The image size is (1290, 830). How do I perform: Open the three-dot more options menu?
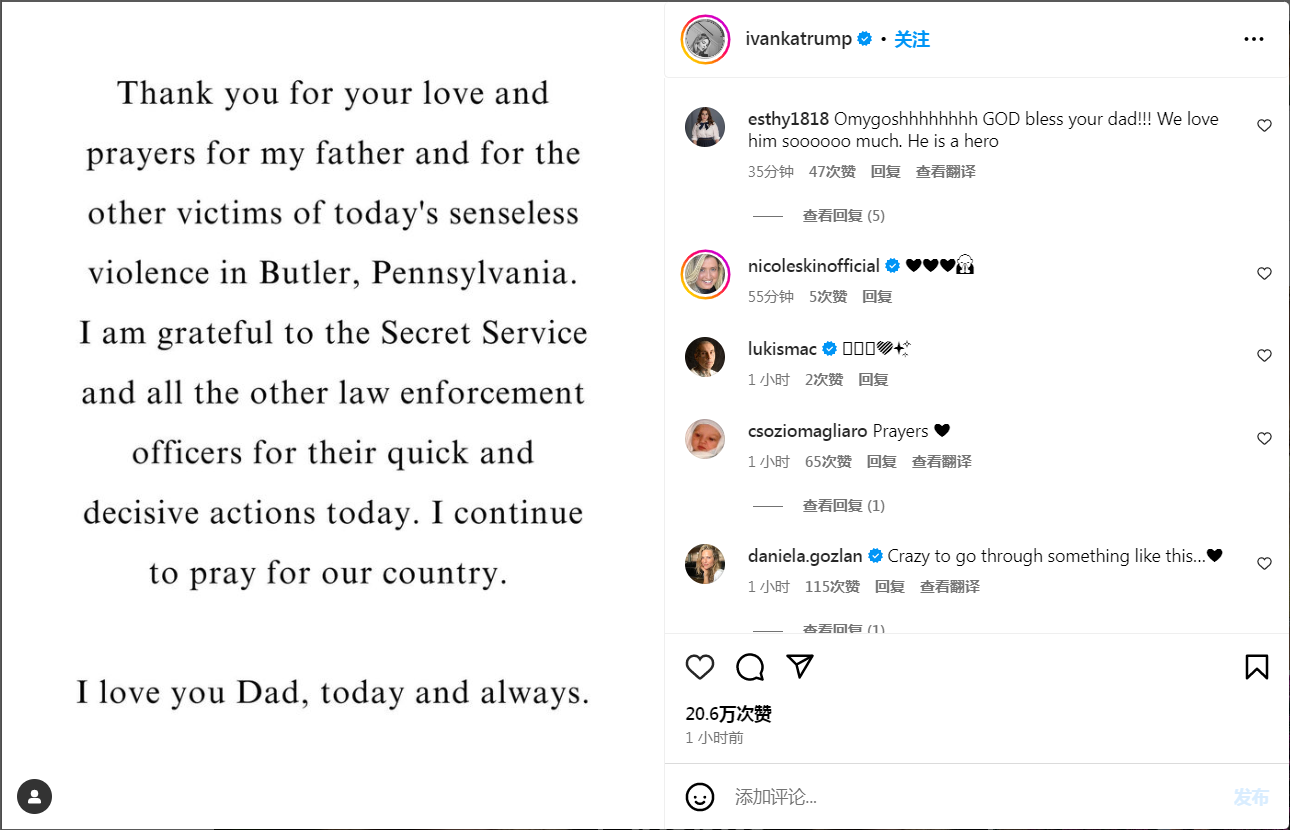pyautogui.click(x=1254, y=39)
